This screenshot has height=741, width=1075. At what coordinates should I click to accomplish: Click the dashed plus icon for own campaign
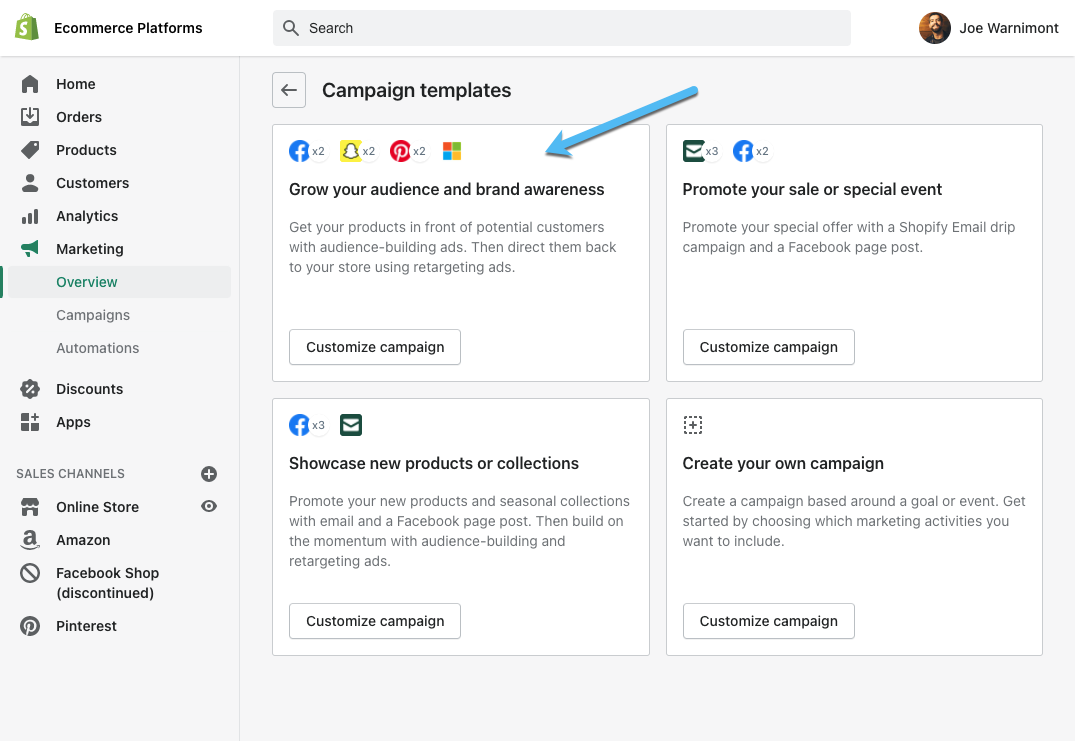(693, 425)
